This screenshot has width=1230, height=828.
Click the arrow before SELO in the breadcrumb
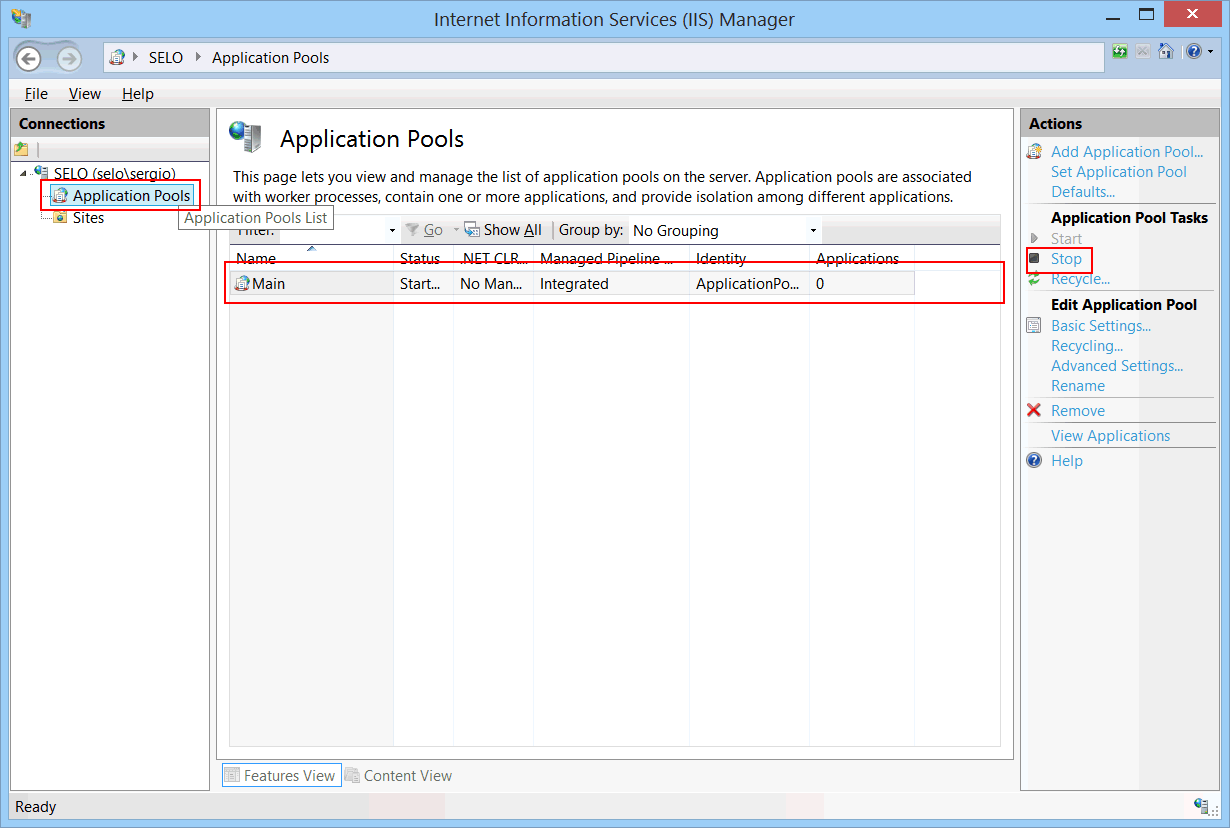pyautogui.click(x=136, y=58)
